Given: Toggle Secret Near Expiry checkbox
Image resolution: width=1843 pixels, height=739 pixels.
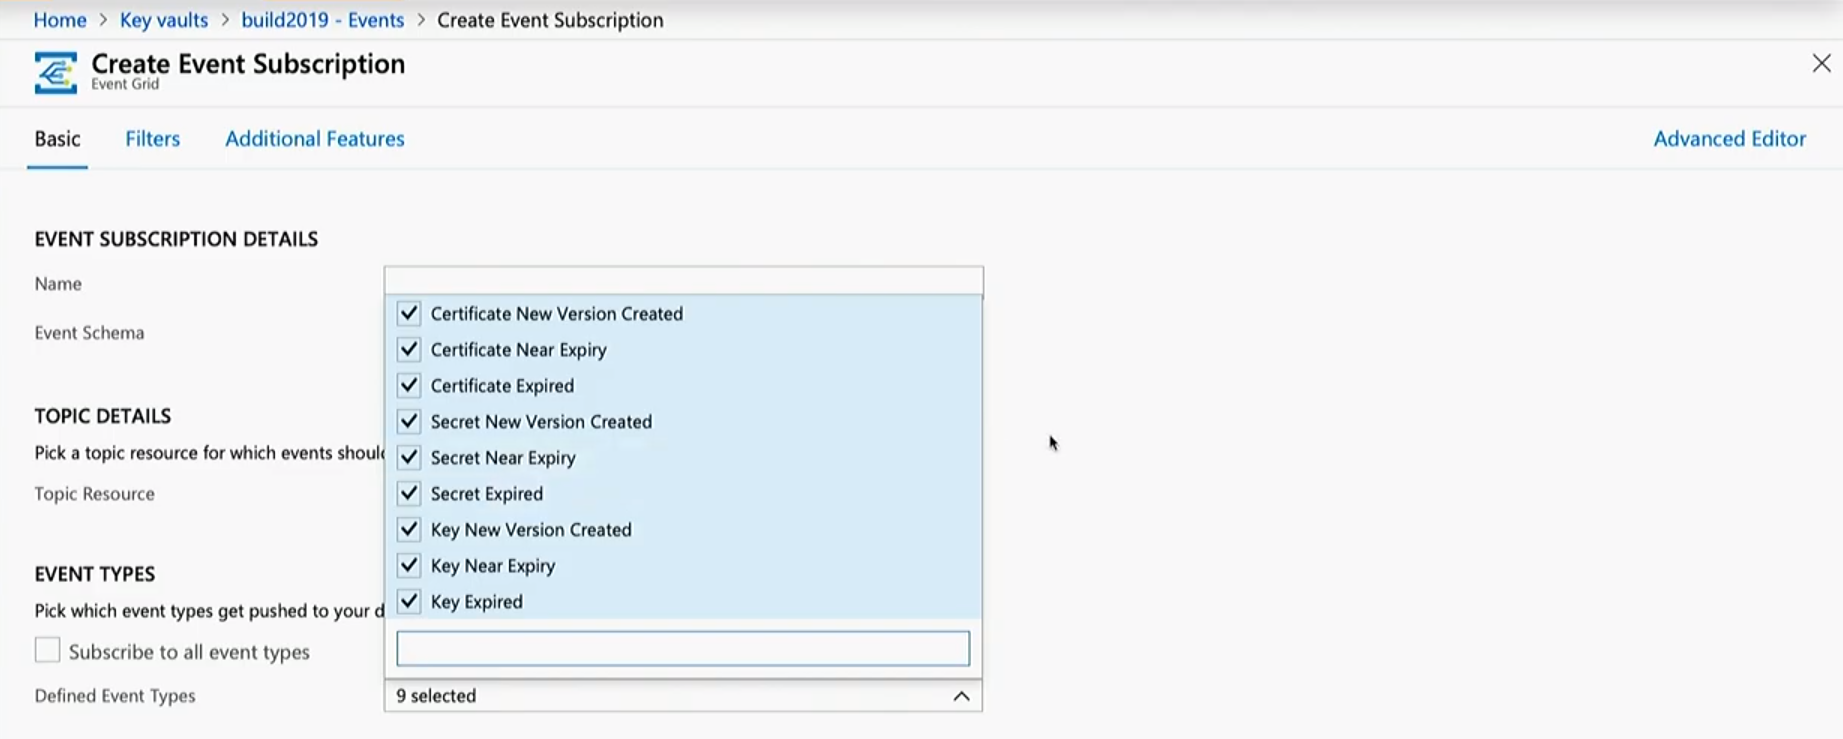Looking at the screenshot, I should (409, 458).
